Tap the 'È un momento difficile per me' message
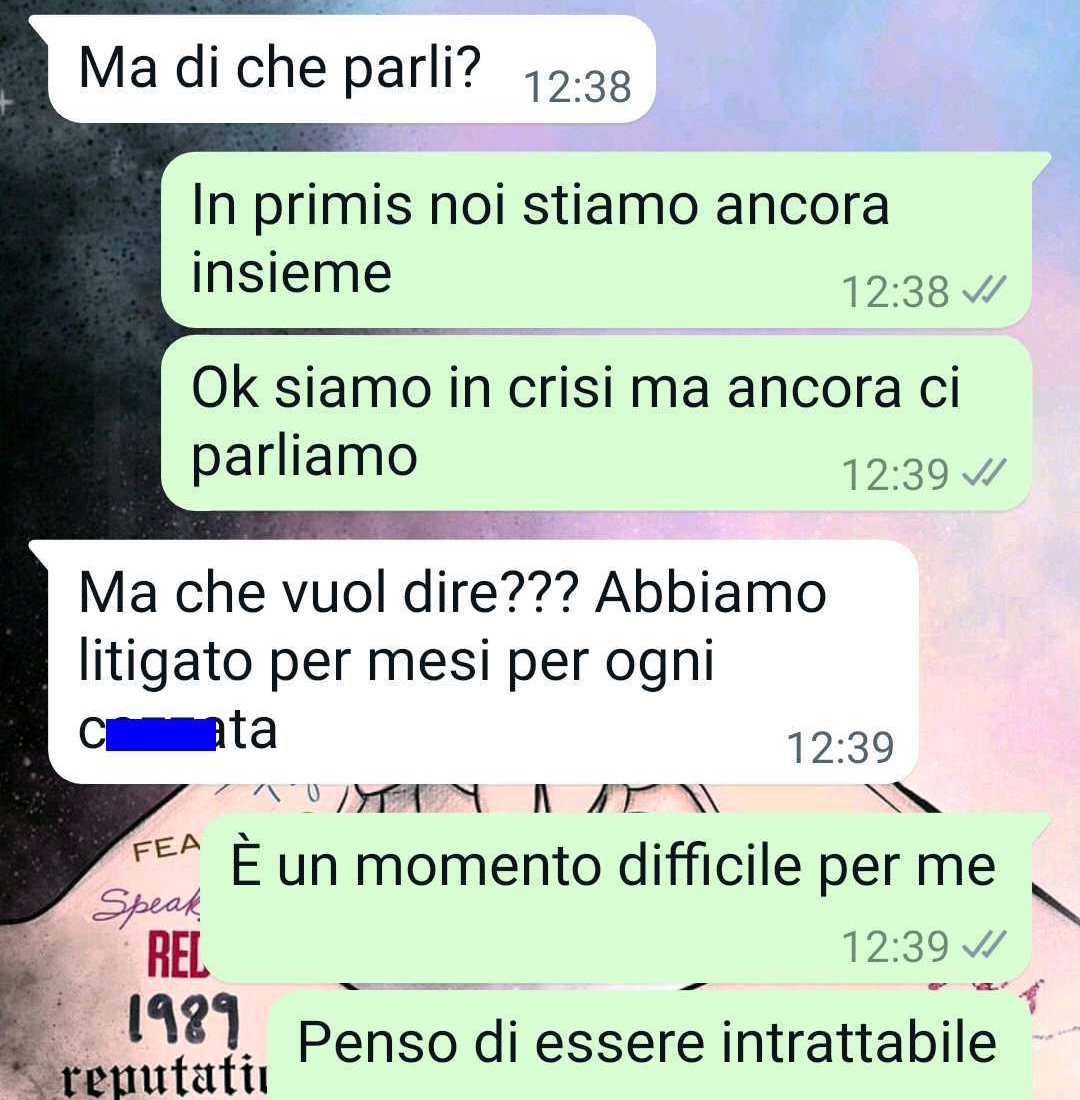1080x1100 pixels. (616, 899)
